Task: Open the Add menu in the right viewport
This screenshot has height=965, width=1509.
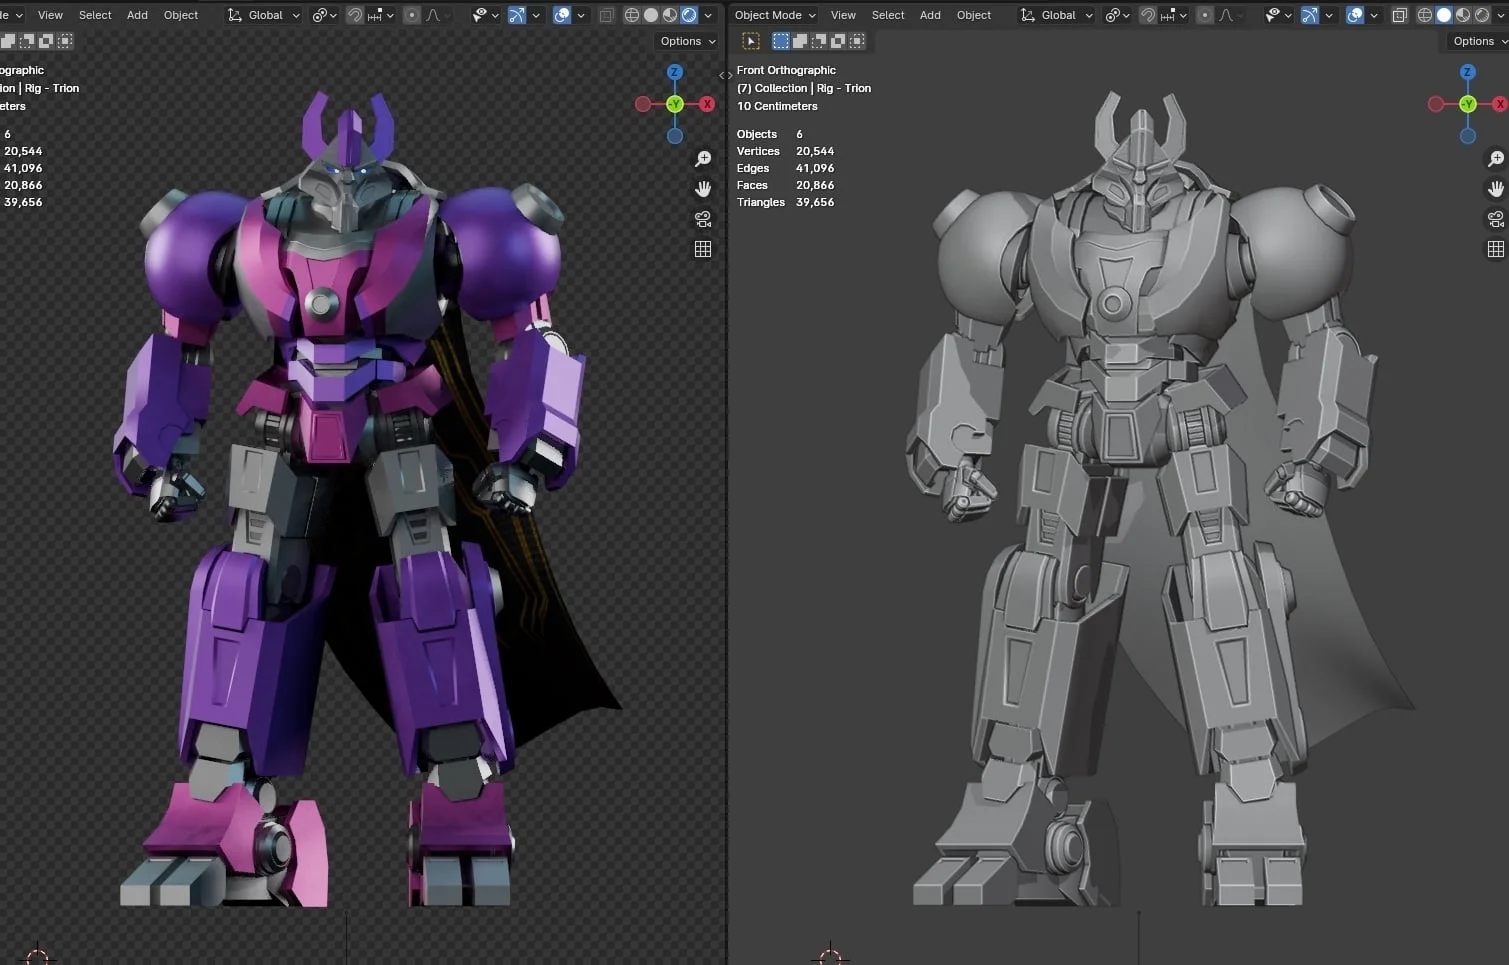Action: 929,15
